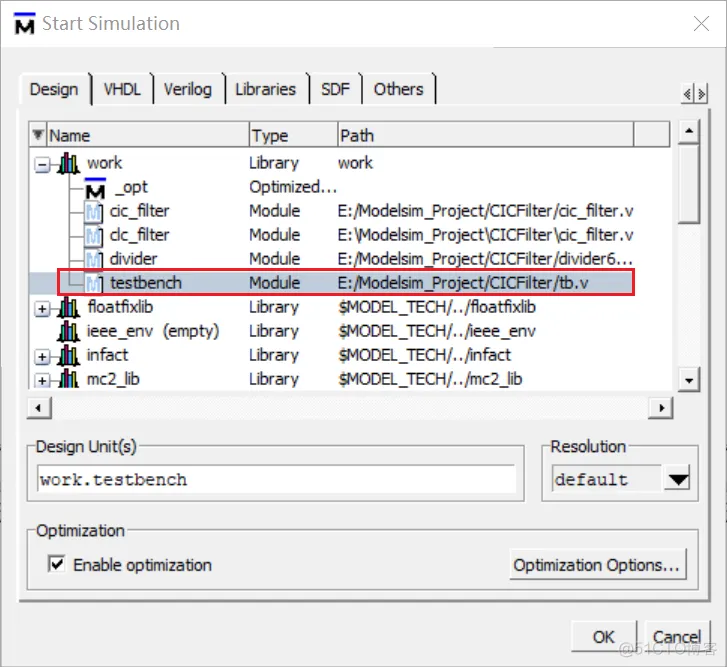Switch to the Design tab
Viewport: 727px width, 667px height.
click(54, 89)
